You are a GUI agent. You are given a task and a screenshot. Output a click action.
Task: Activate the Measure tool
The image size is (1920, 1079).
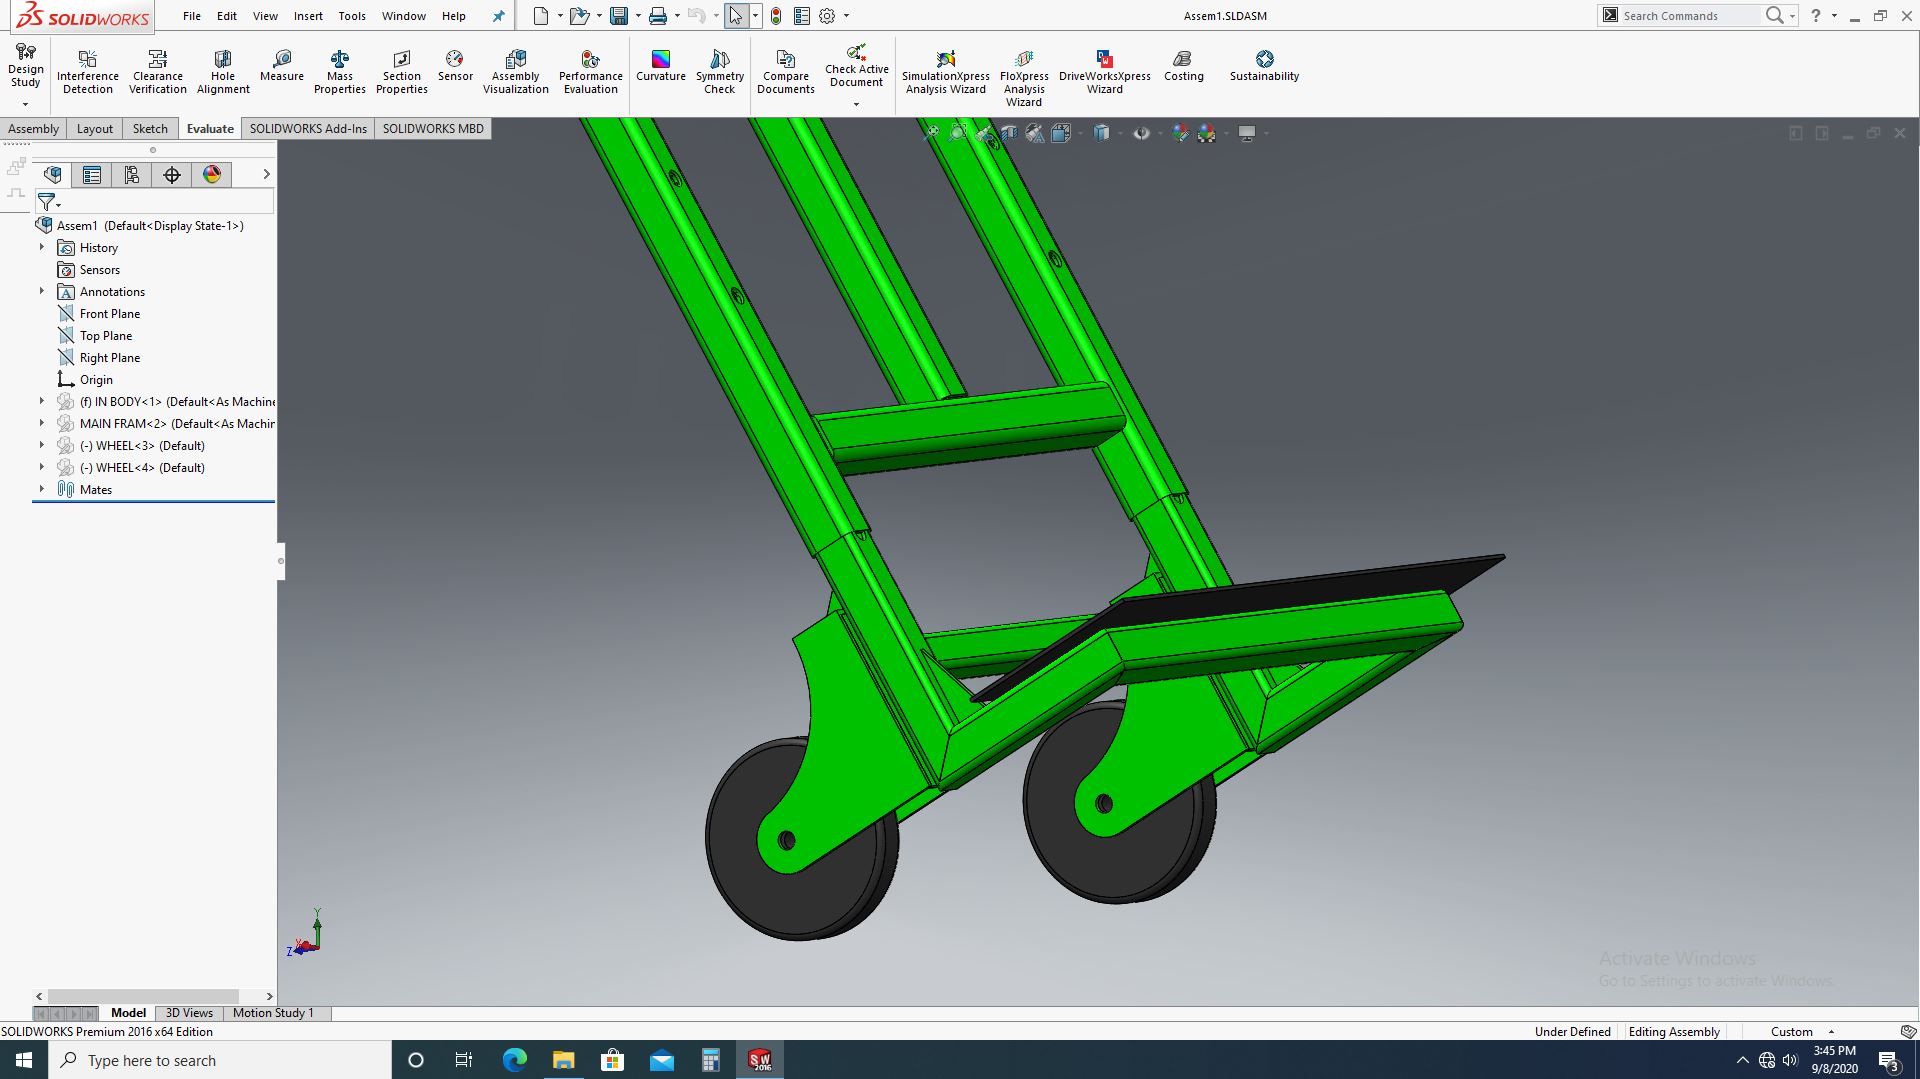click(282, 66)
